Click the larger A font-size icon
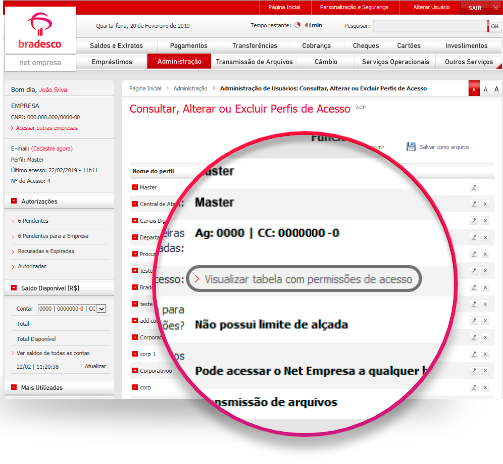 pyautogui.click(x=496, y=89)
